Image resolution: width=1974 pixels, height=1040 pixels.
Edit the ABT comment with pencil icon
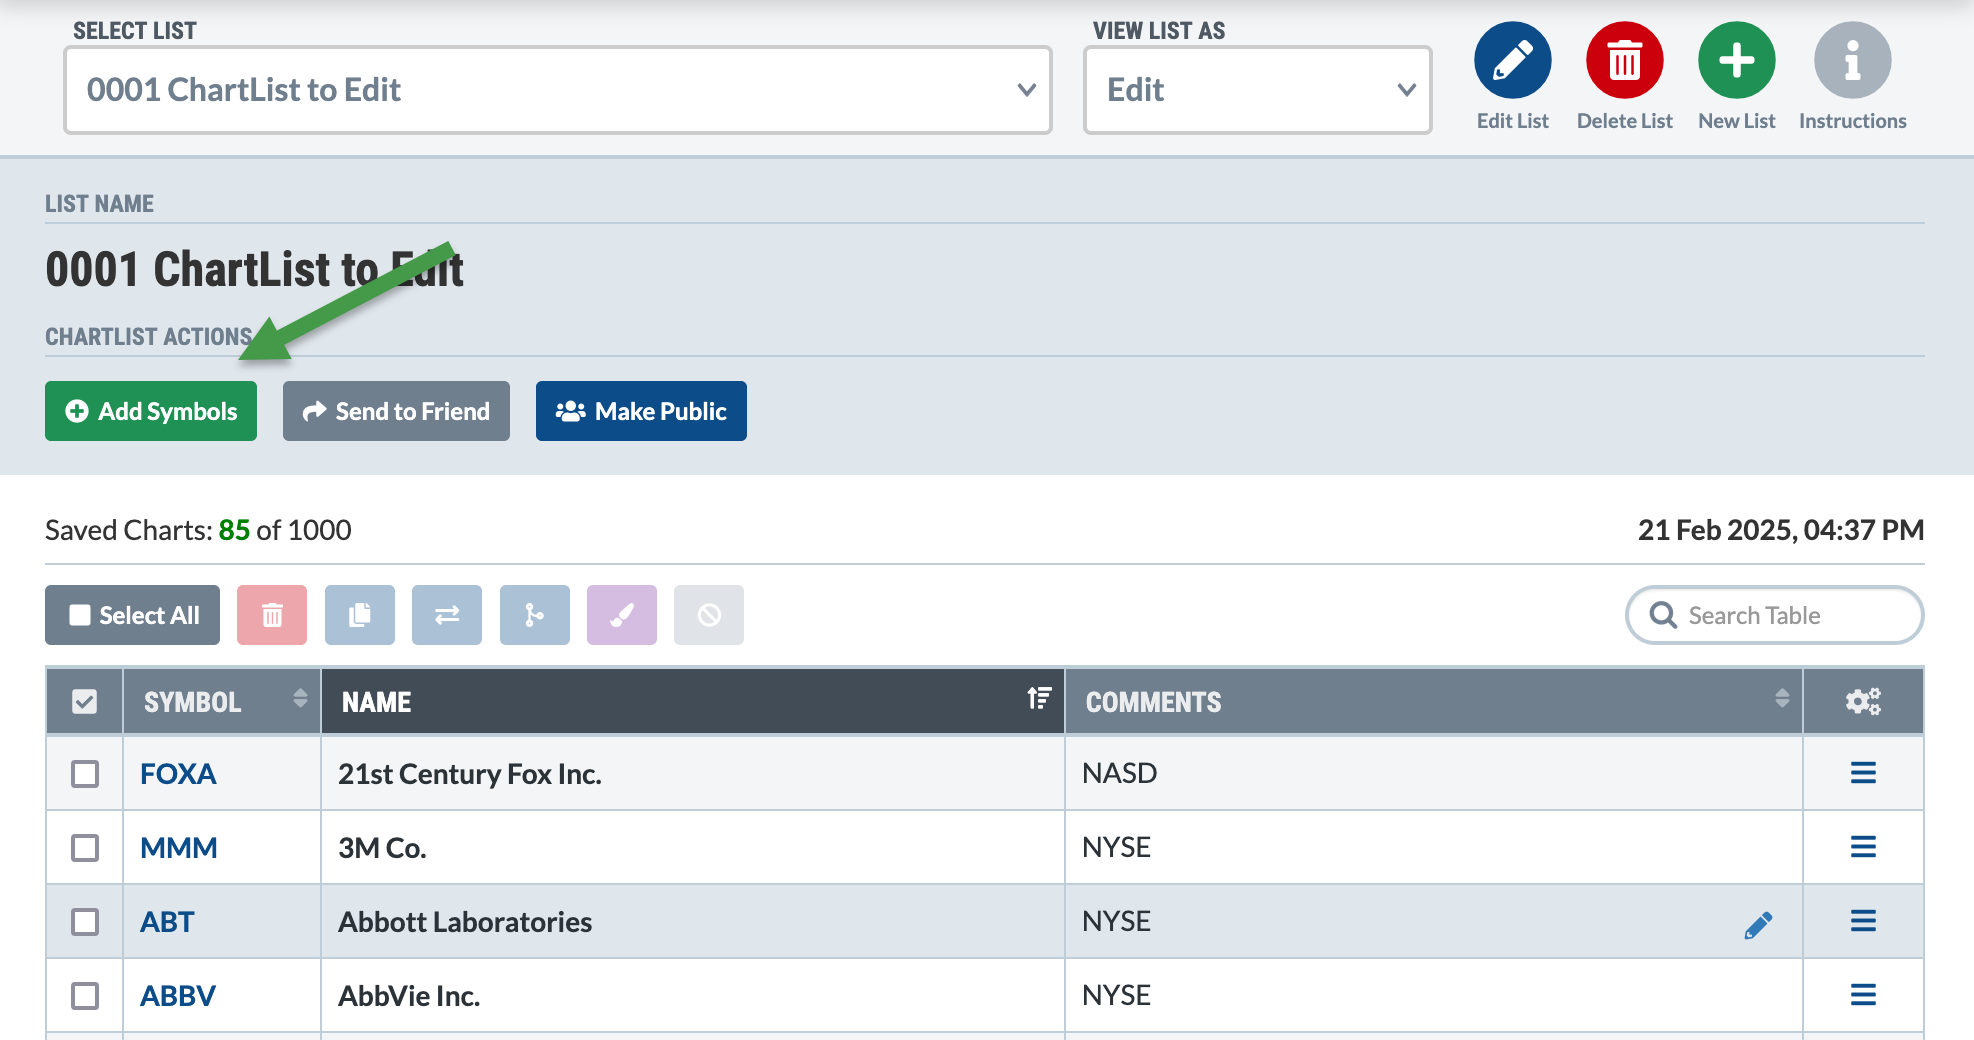pos(1758,925)
